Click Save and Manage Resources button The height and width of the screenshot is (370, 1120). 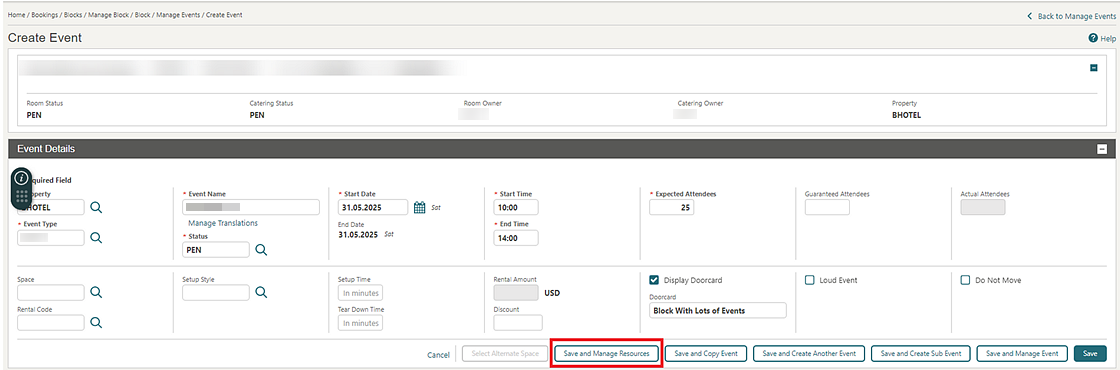tap(606, 354)
